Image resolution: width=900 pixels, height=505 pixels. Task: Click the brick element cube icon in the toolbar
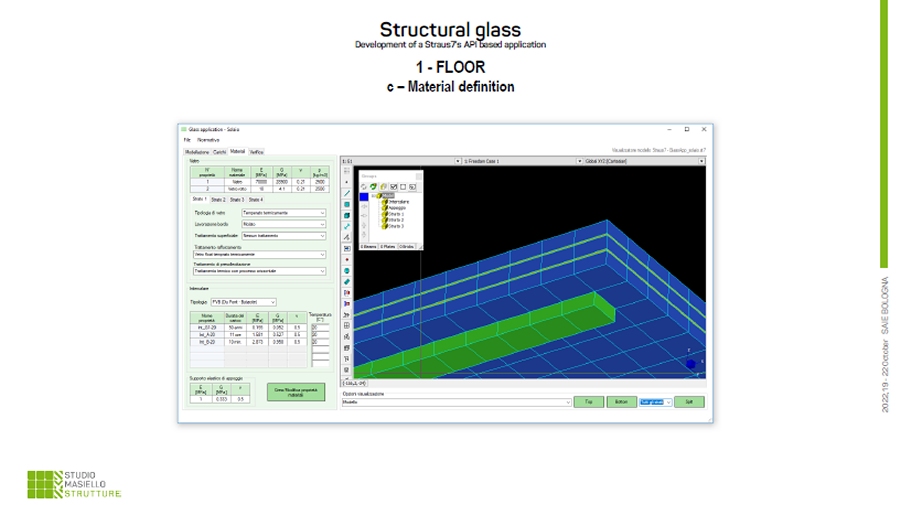pyautogui.click(x=347, y=215)
